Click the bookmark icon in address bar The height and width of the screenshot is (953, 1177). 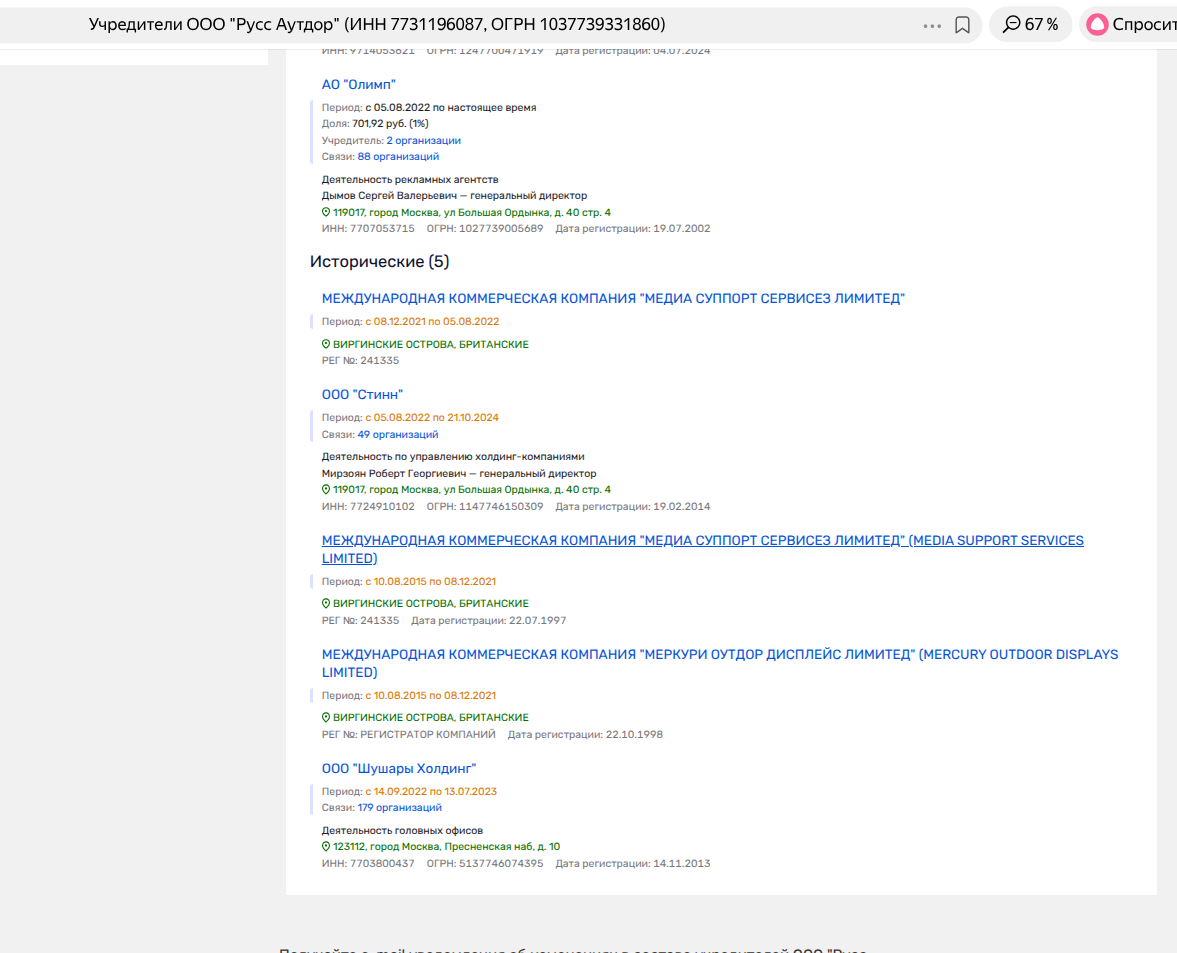click(962, 25)
